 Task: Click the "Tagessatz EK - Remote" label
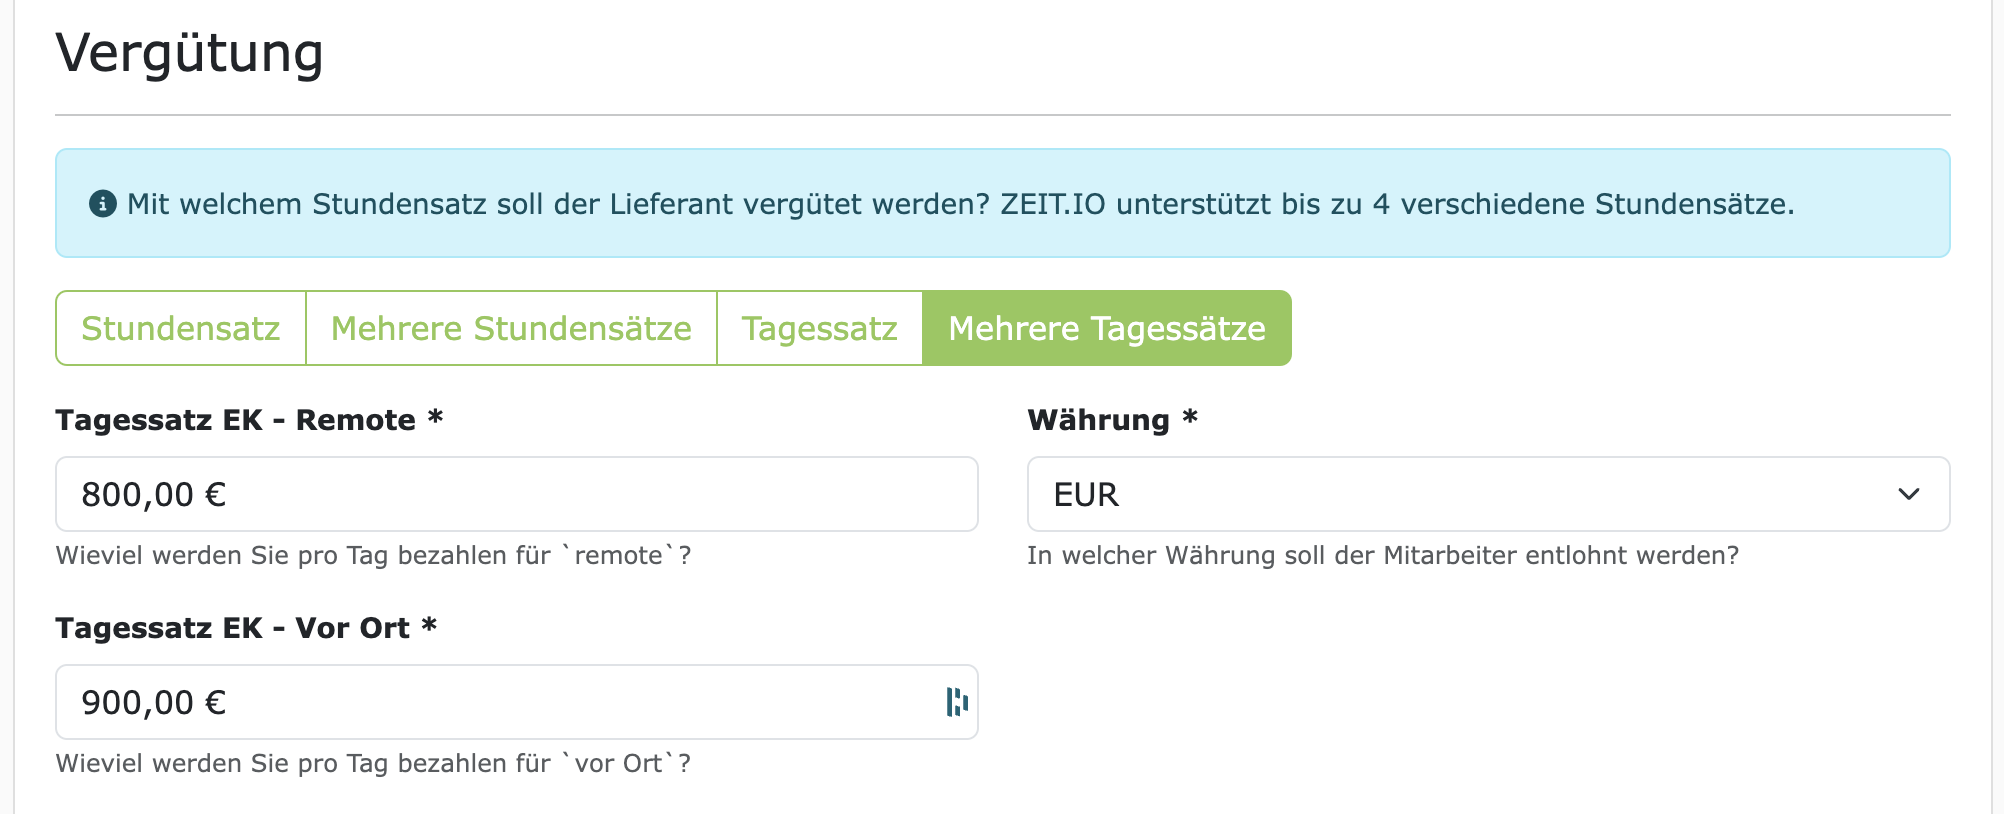click(x=235, y=420)
